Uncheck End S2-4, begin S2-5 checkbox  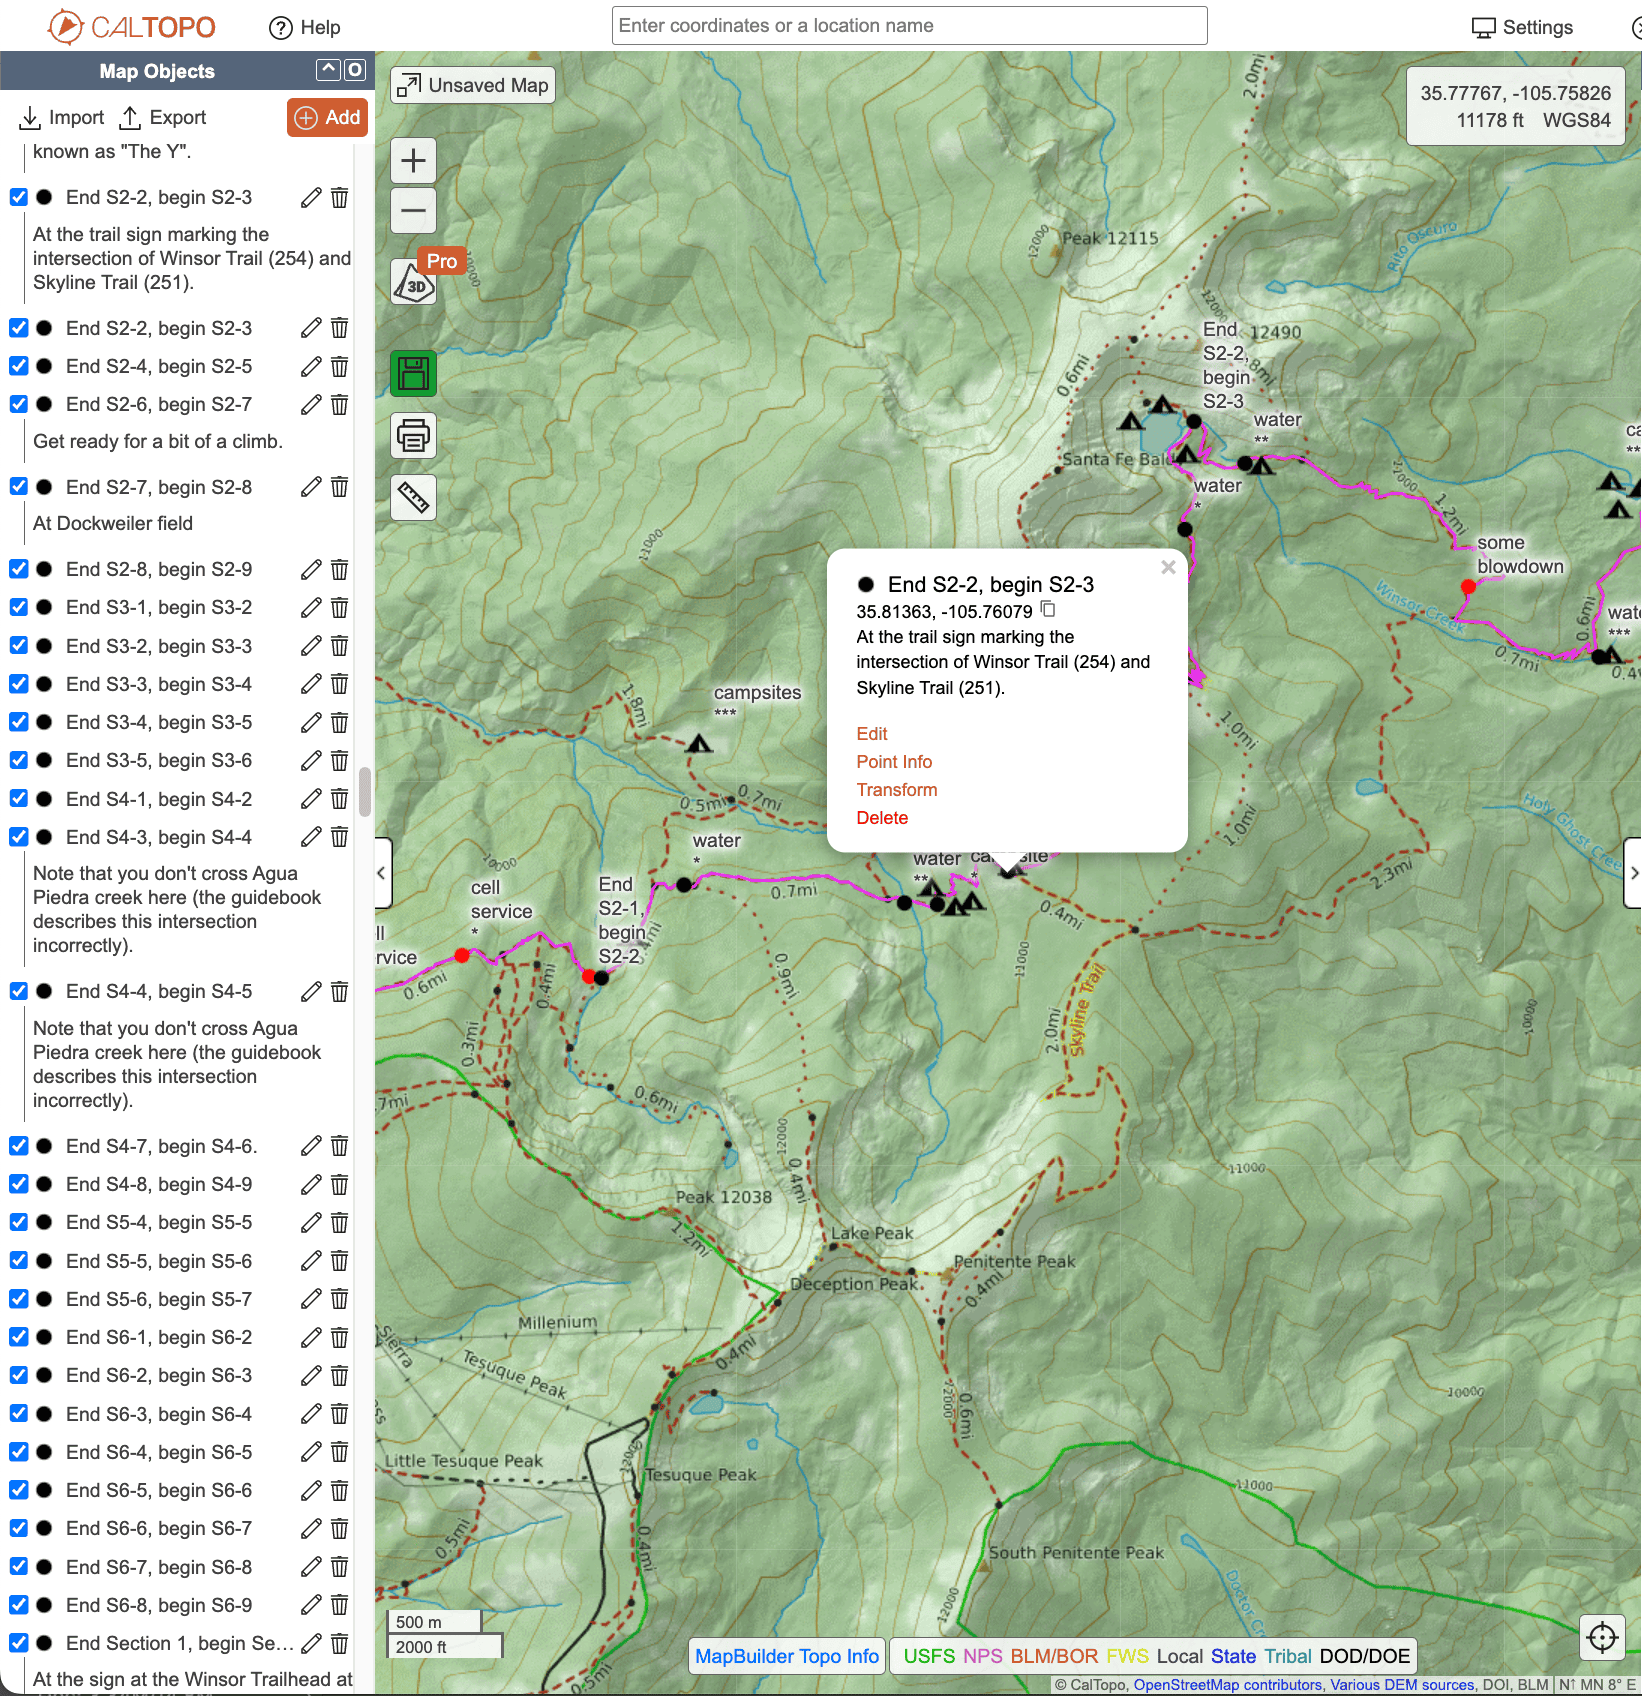19,366
